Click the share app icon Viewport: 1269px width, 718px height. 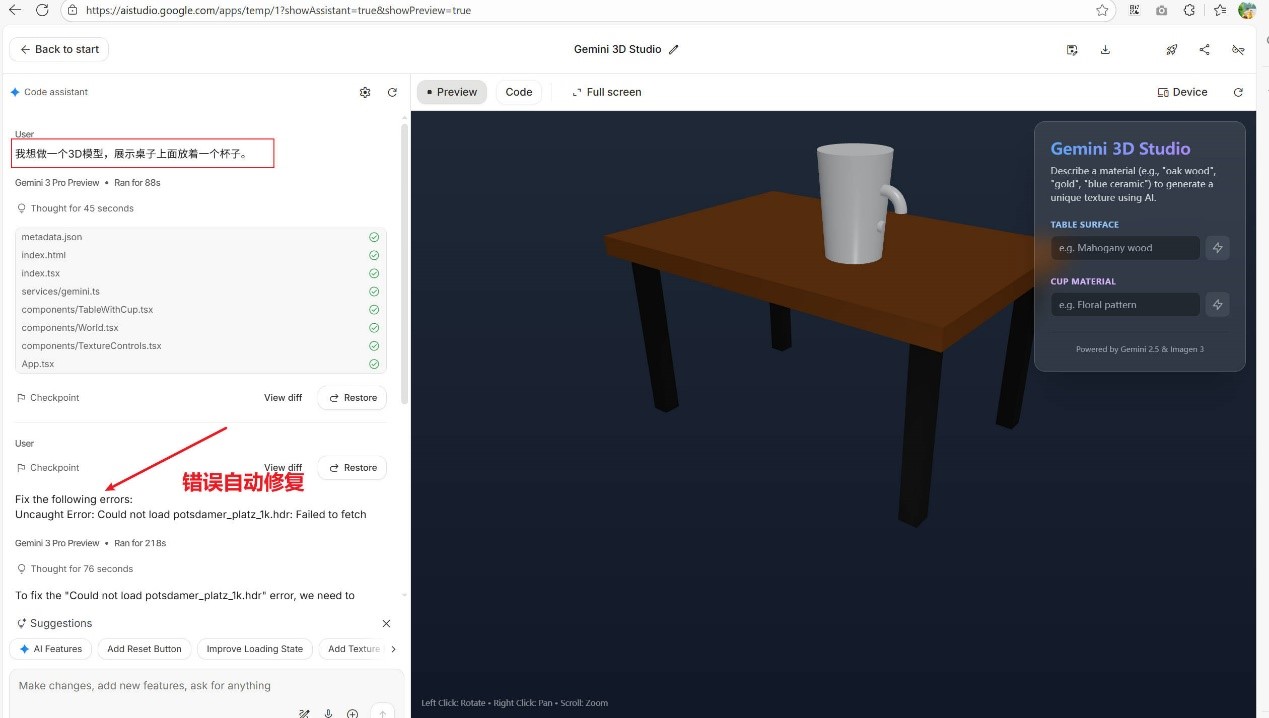click(1204, 50)
